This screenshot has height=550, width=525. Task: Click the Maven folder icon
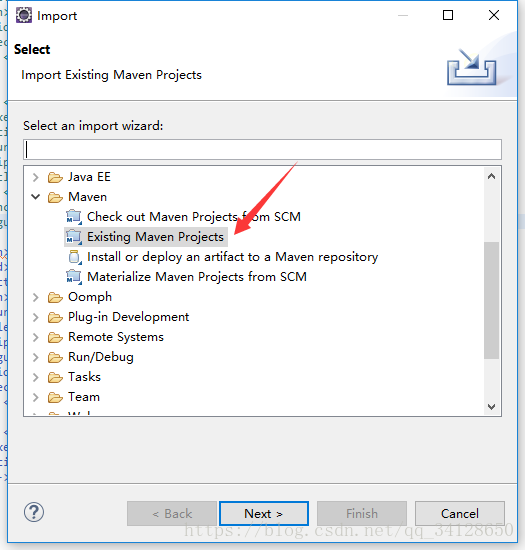[x=55, y=197]
